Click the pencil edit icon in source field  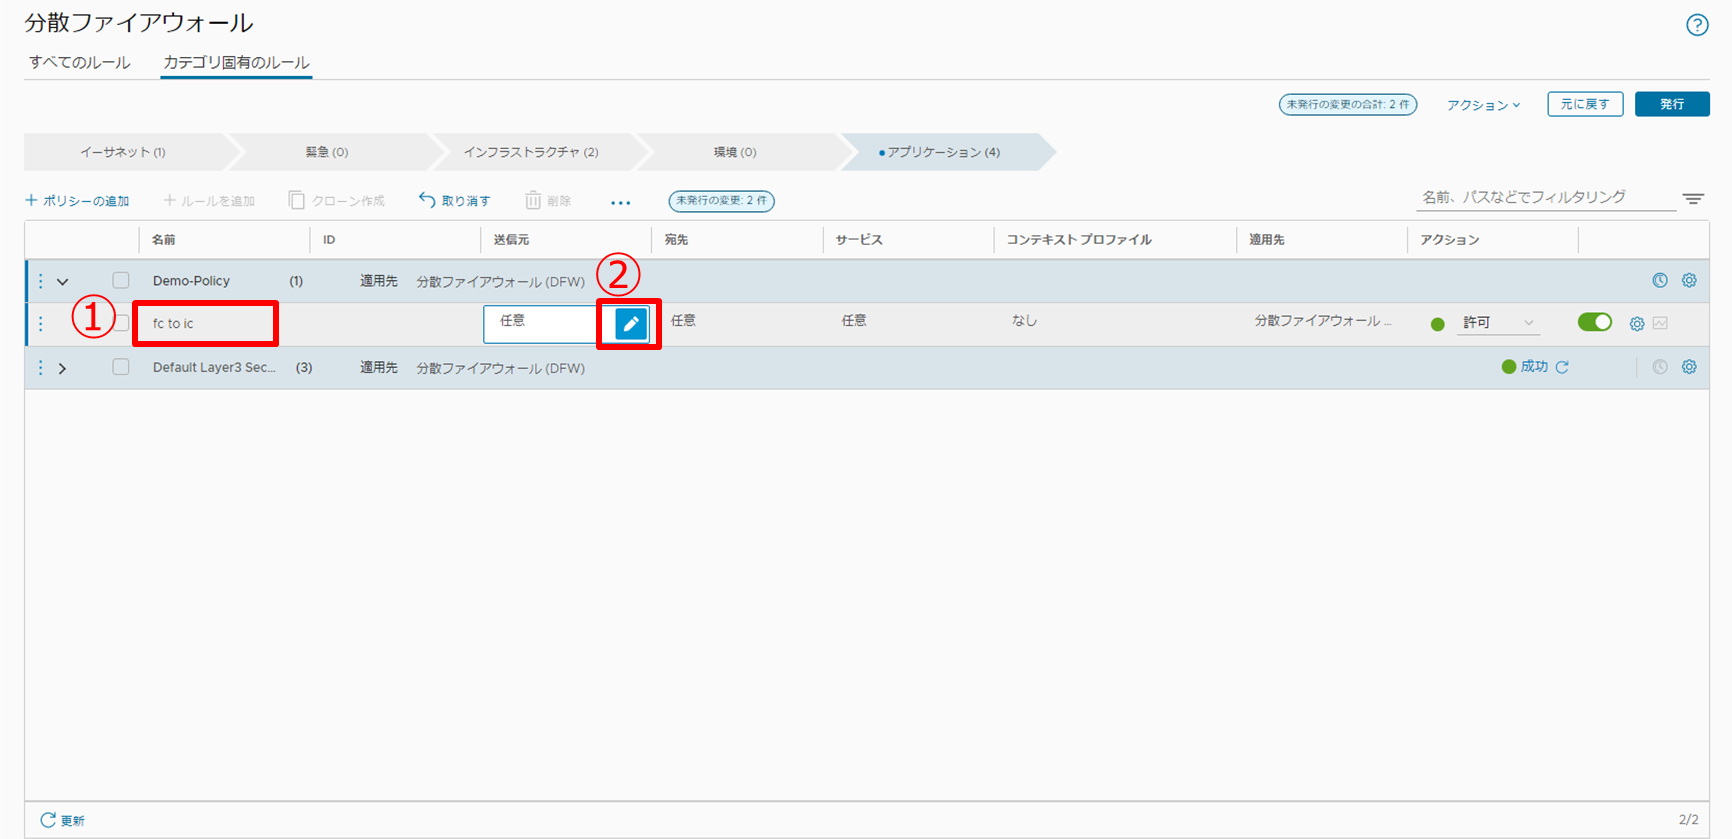click(631, 324)
